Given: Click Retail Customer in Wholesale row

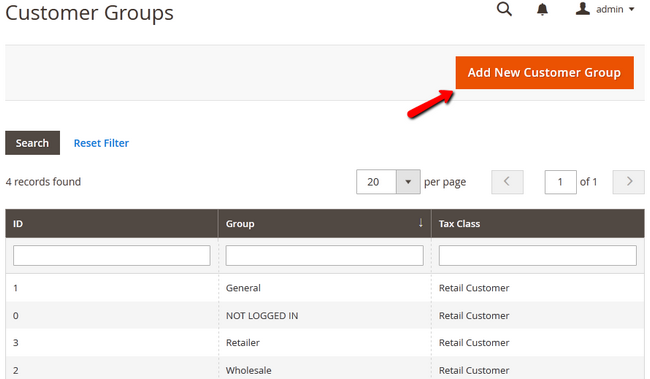Looking at the screenshot, I should 474,370.
